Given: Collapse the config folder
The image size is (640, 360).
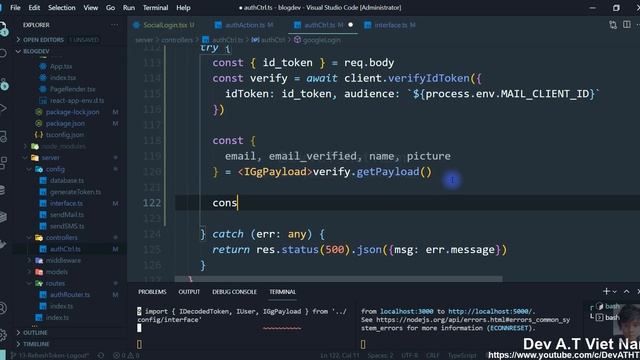Looking at the screenshot, I should point(55,169).
